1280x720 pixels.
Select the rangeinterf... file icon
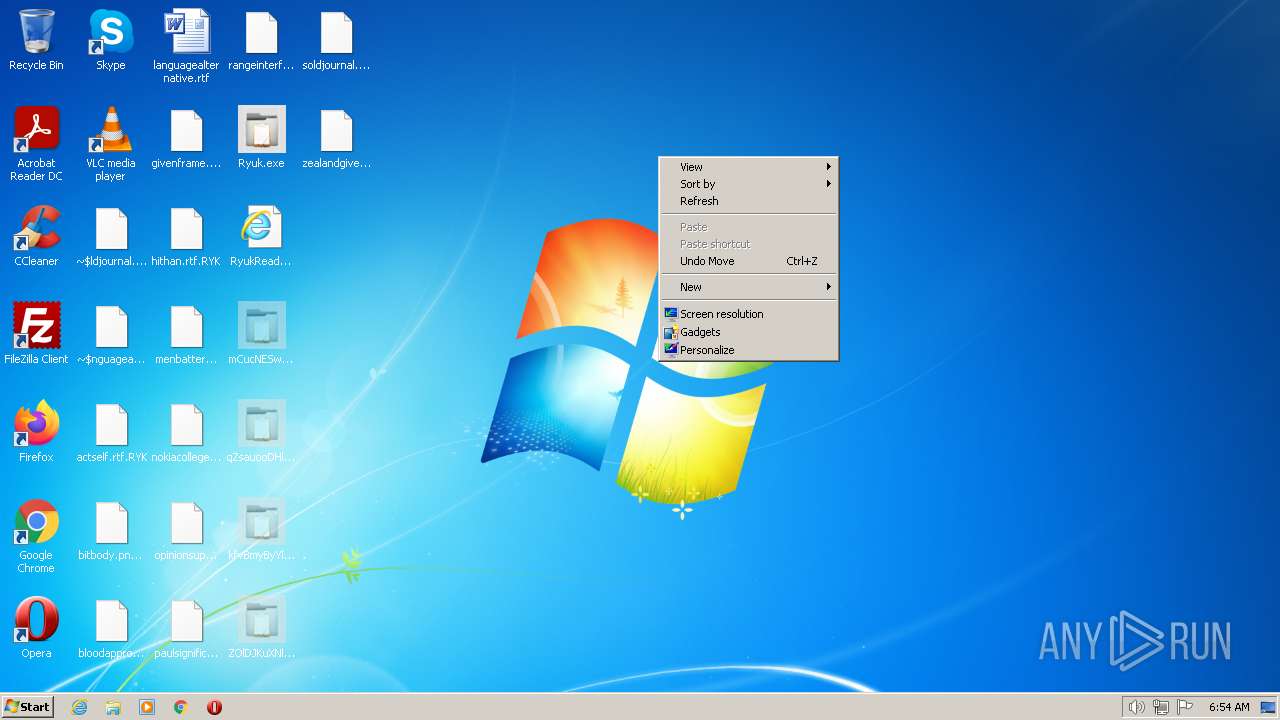pyautogui.click(x=261, y=40)
